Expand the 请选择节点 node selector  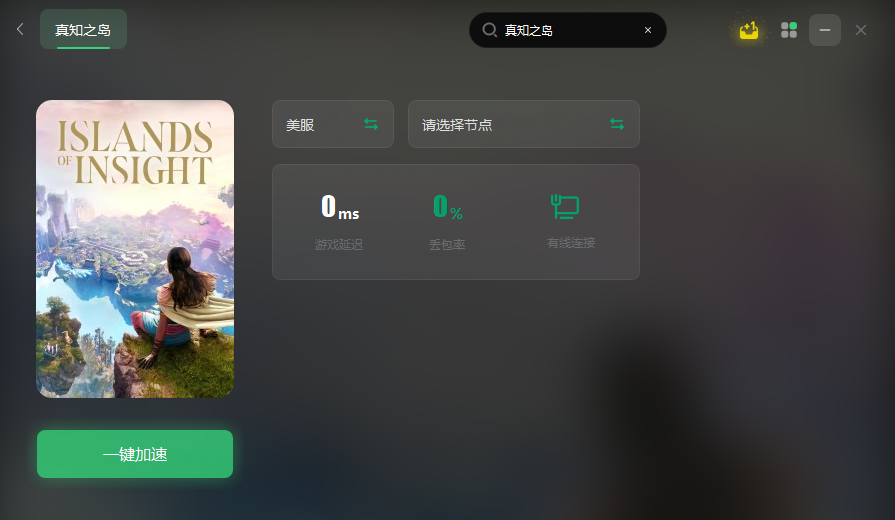(523, 124)
